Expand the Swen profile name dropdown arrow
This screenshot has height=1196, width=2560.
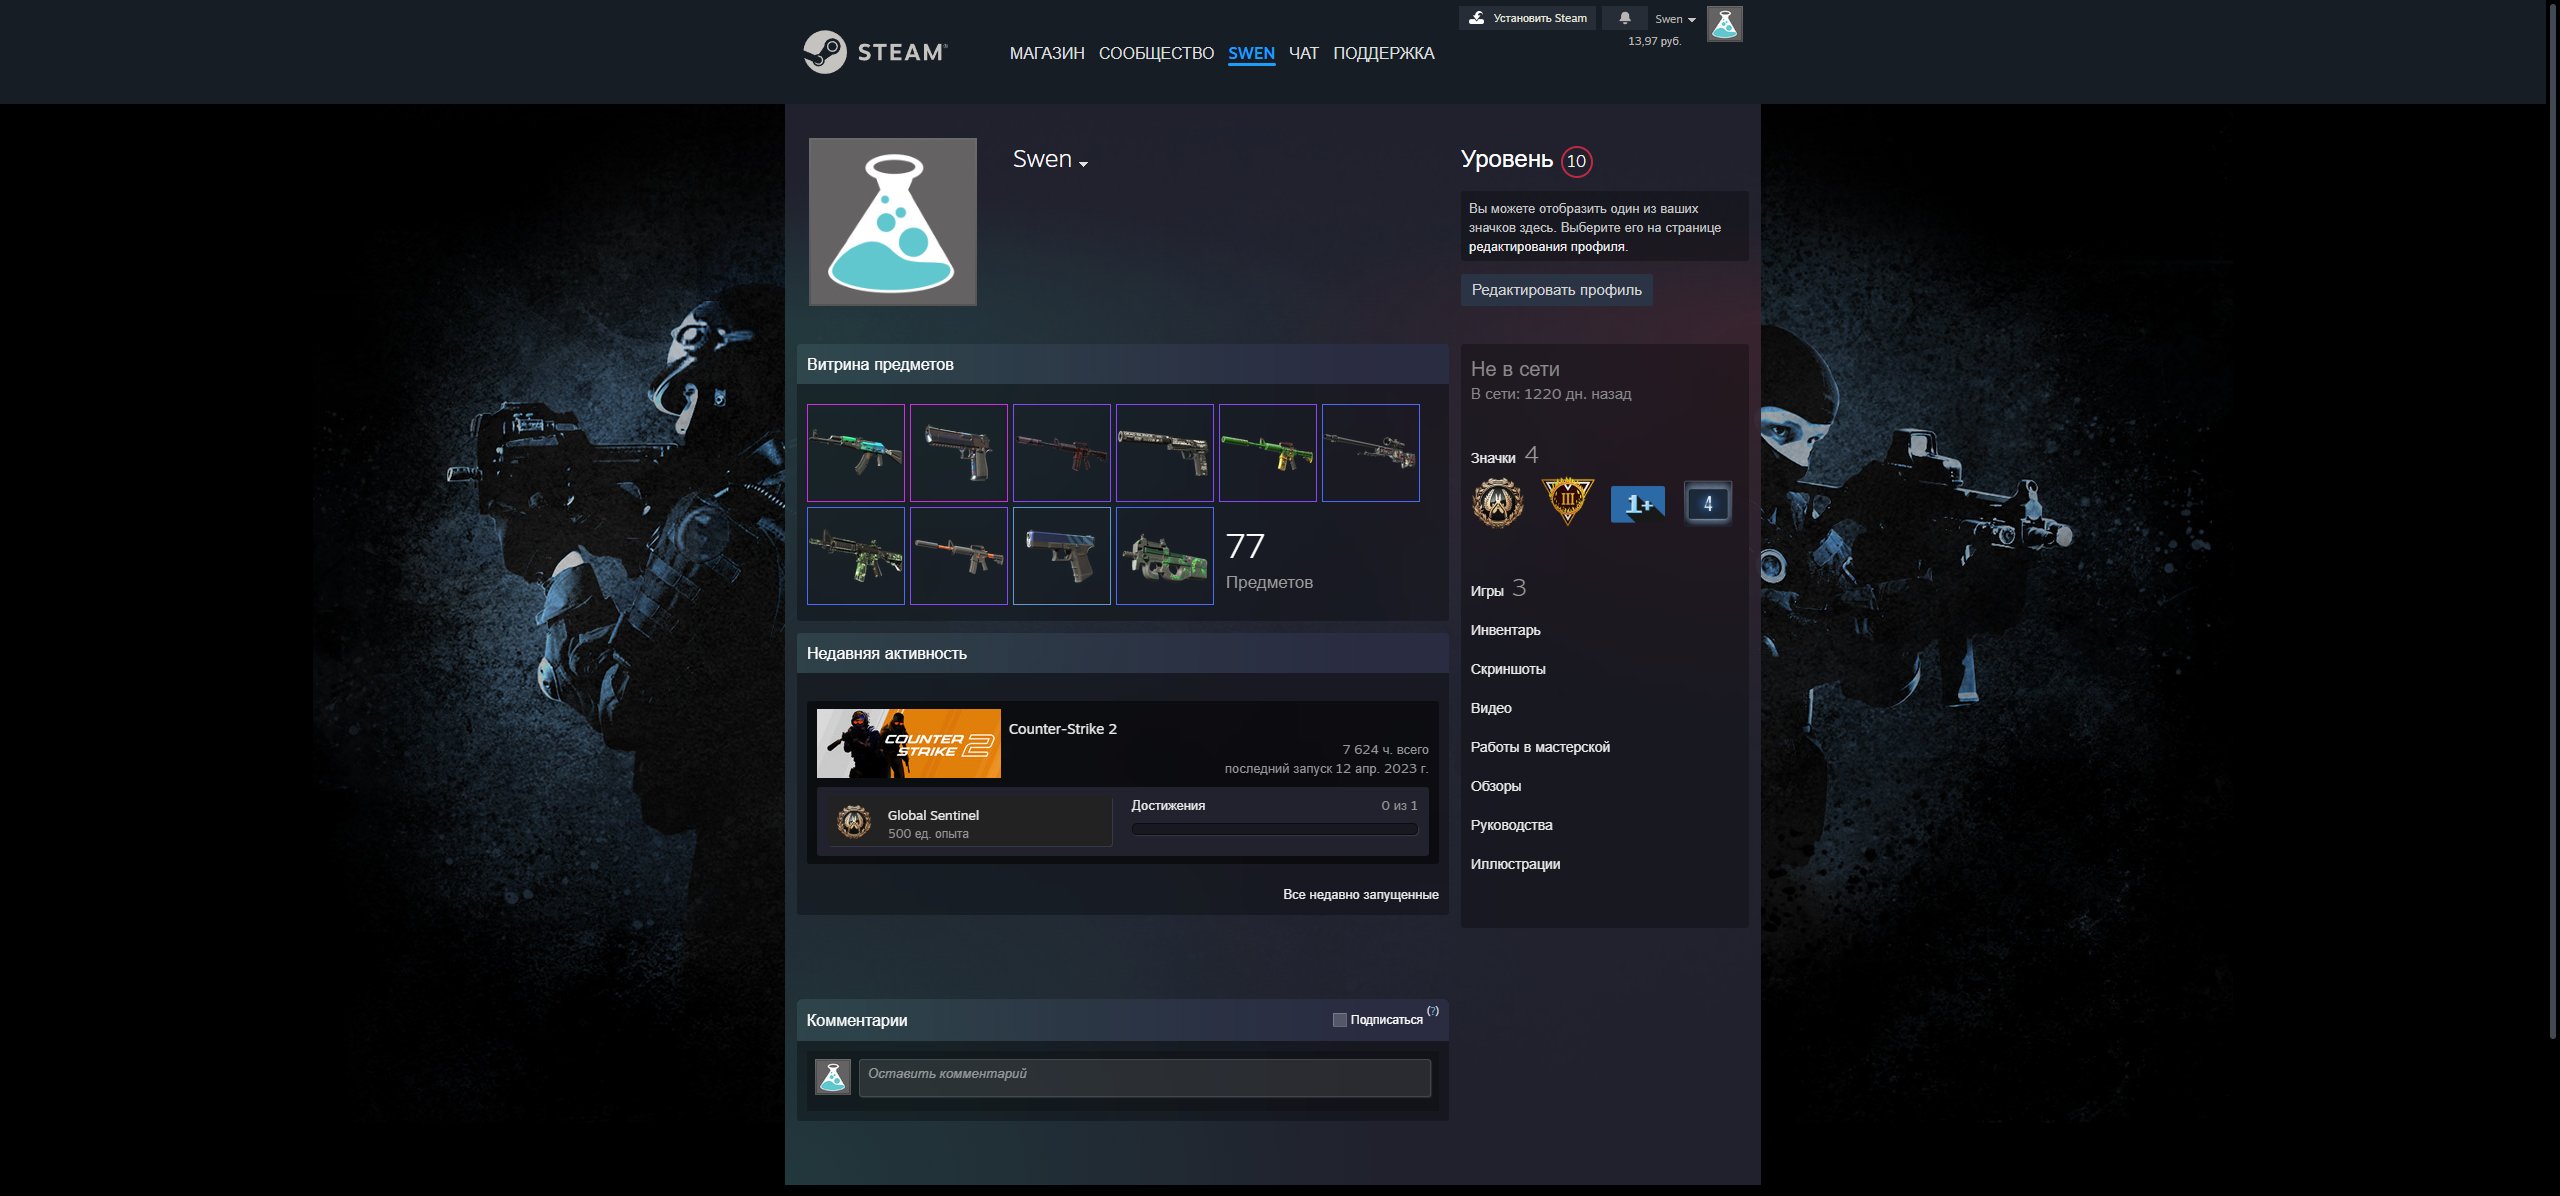click(x=1084, y=163)
